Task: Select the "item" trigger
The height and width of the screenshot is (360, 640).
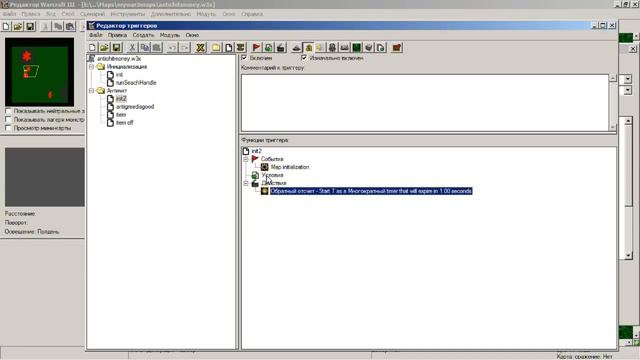Action: pos(121,115)
